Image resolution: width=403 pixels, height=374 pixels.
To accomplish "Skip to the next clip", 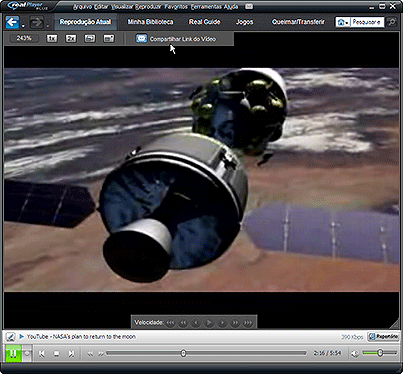I will [71, 354].
